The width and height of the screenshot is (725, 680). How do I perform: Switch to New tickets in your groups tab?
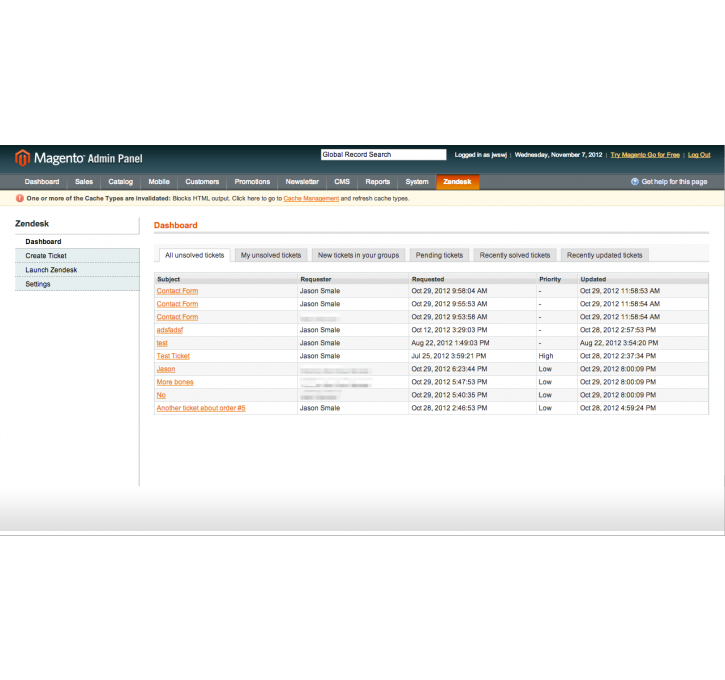pos(358,255)
